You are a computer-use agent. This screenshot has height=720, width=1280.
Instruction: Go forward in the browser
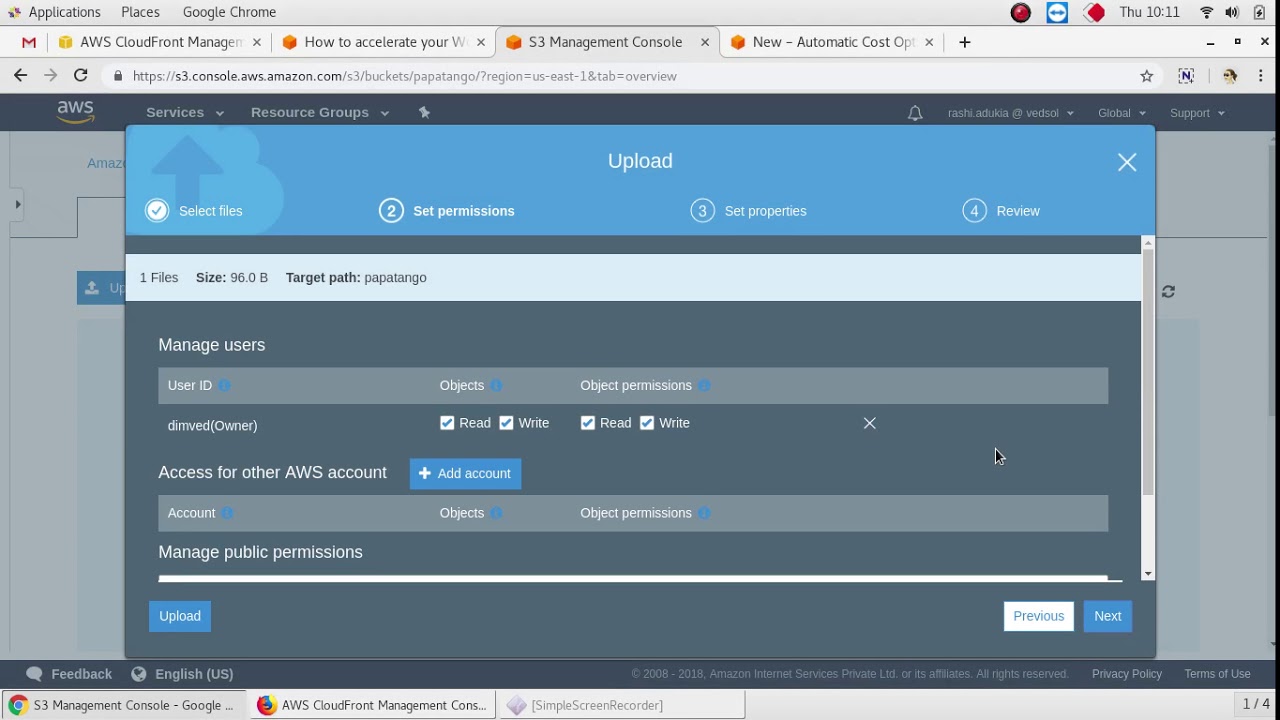click(x=51, y=75)
